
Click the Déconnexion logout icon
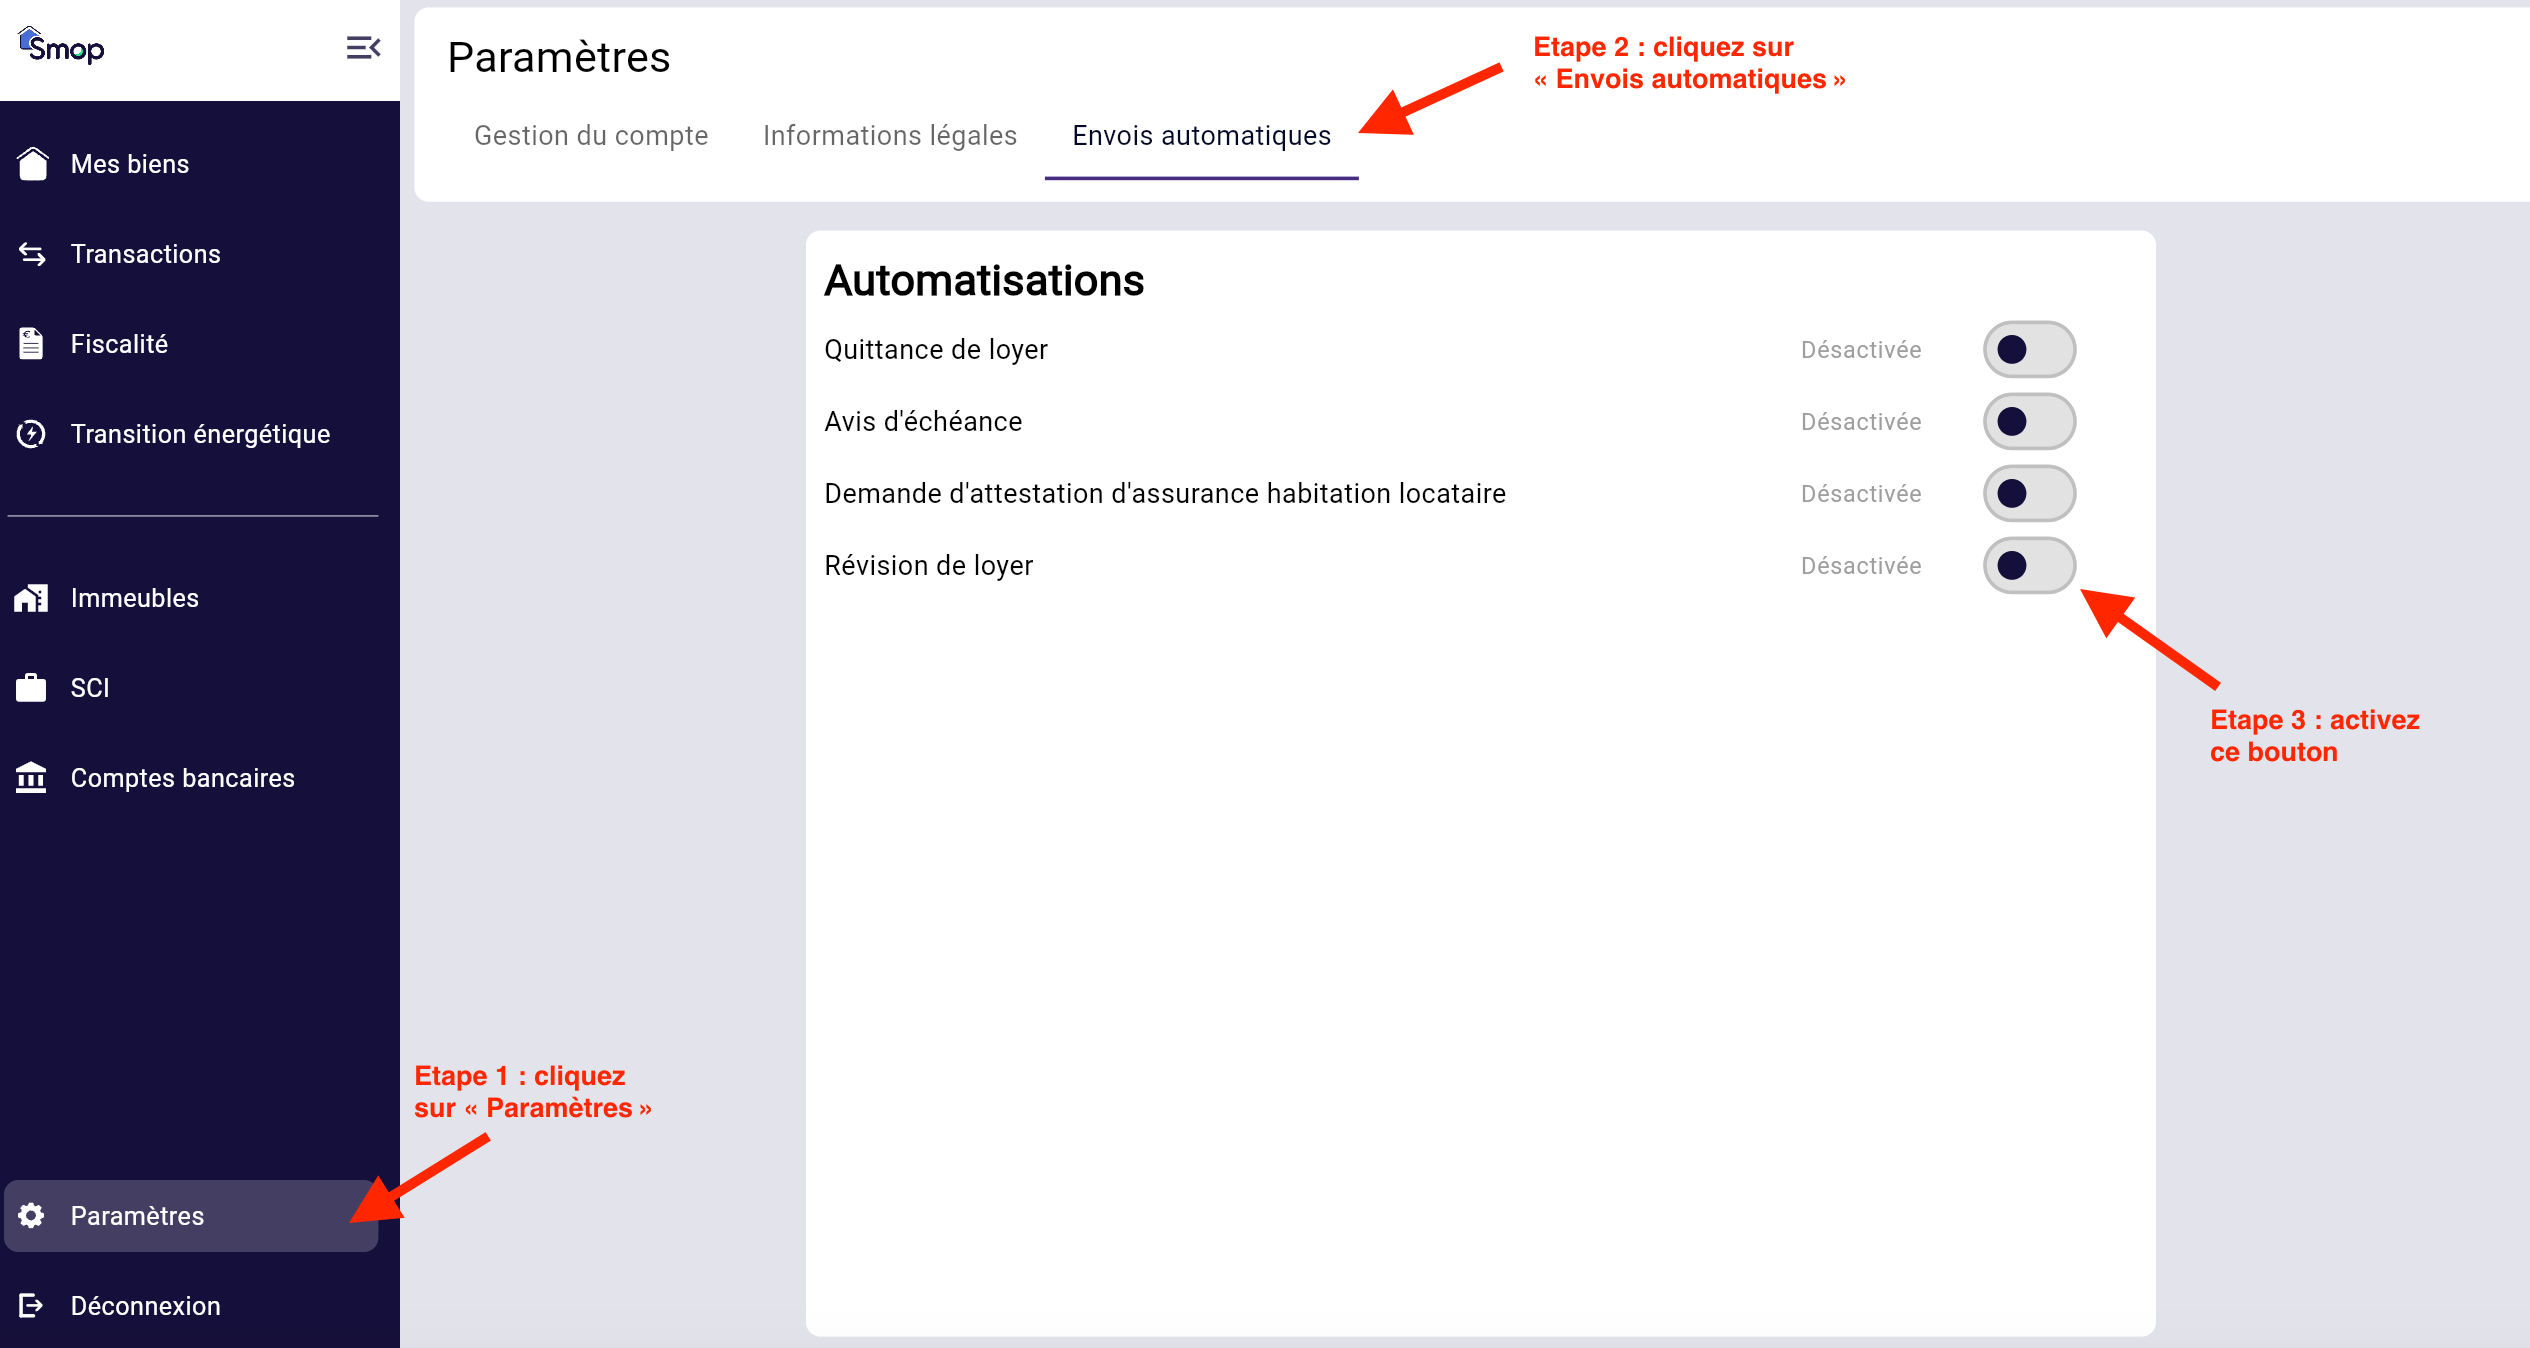[x=32, y=1306]
